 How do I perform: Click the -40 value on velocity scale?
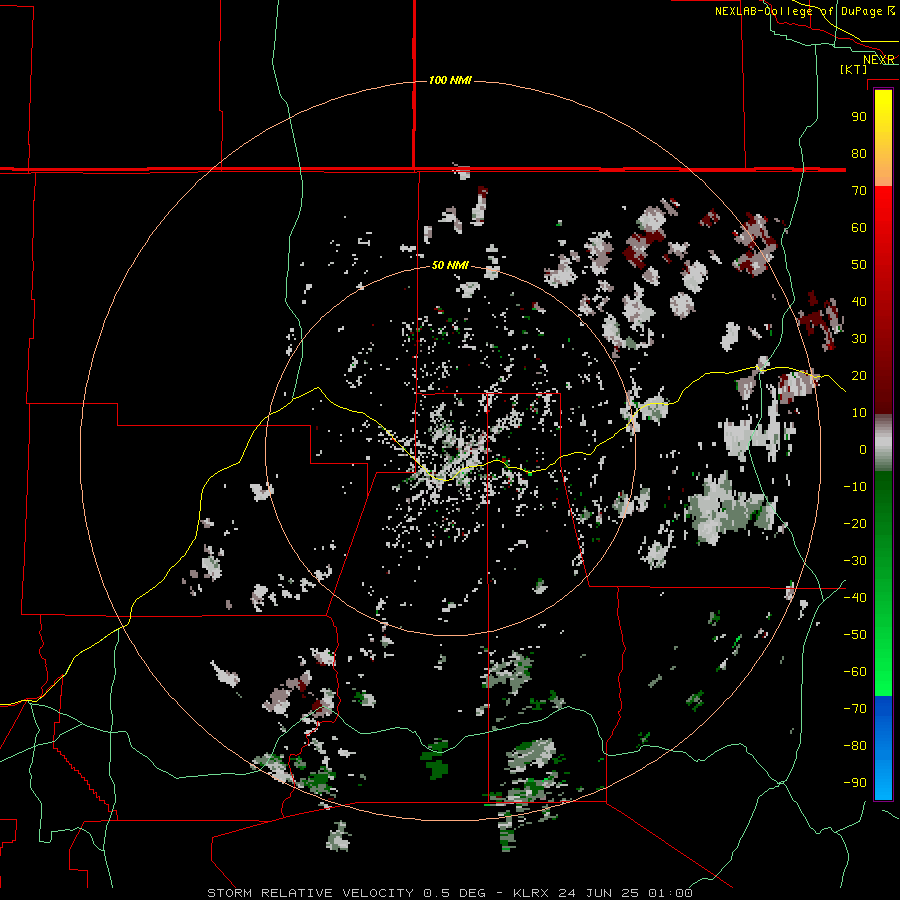[x=855, y=598]
